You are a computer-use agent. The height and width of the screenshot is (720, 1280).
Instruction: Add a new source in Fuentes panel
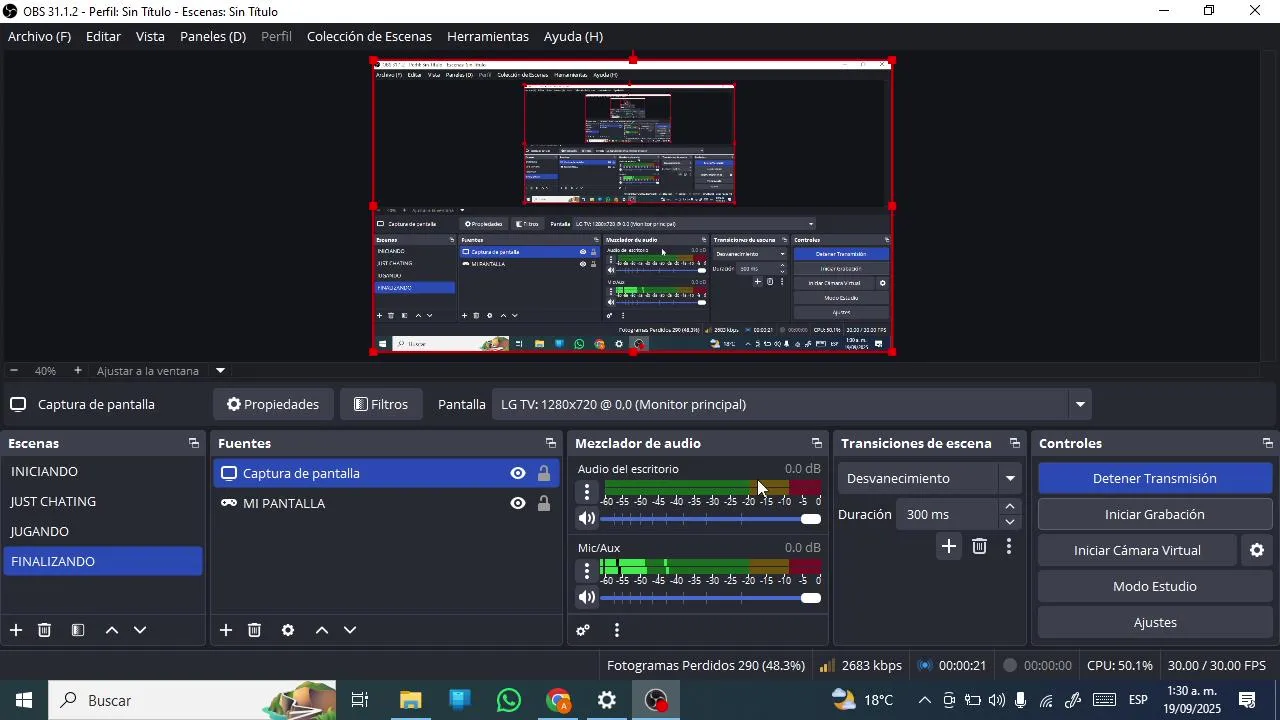tap(226, 630)
